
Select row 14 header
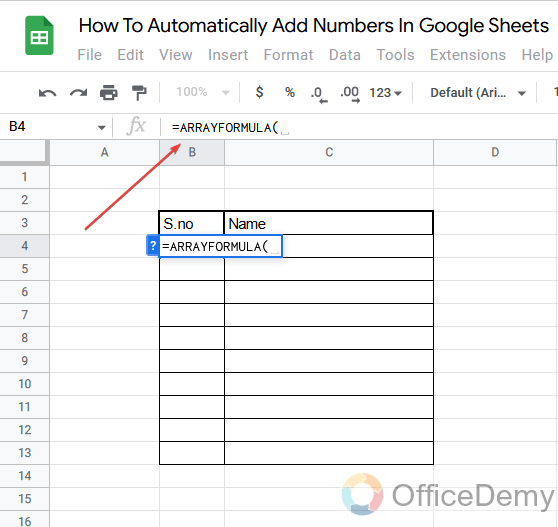(24, 476)
